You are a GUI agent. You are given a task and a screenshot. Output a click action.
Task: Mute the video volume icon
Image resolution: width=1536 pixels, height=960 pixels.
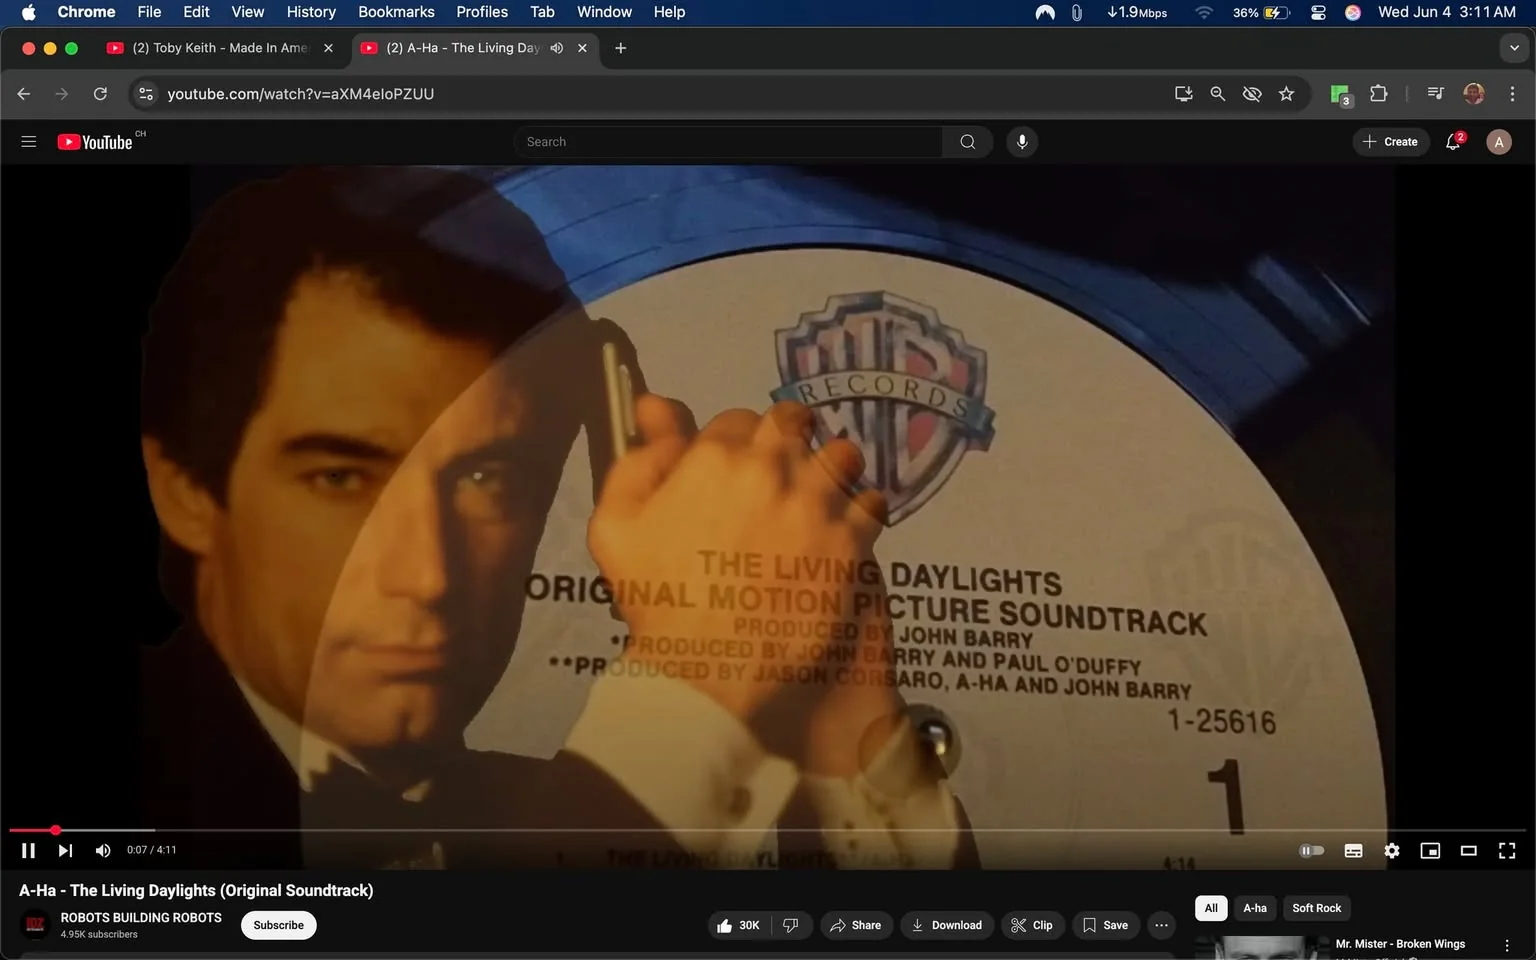(103, 850)
